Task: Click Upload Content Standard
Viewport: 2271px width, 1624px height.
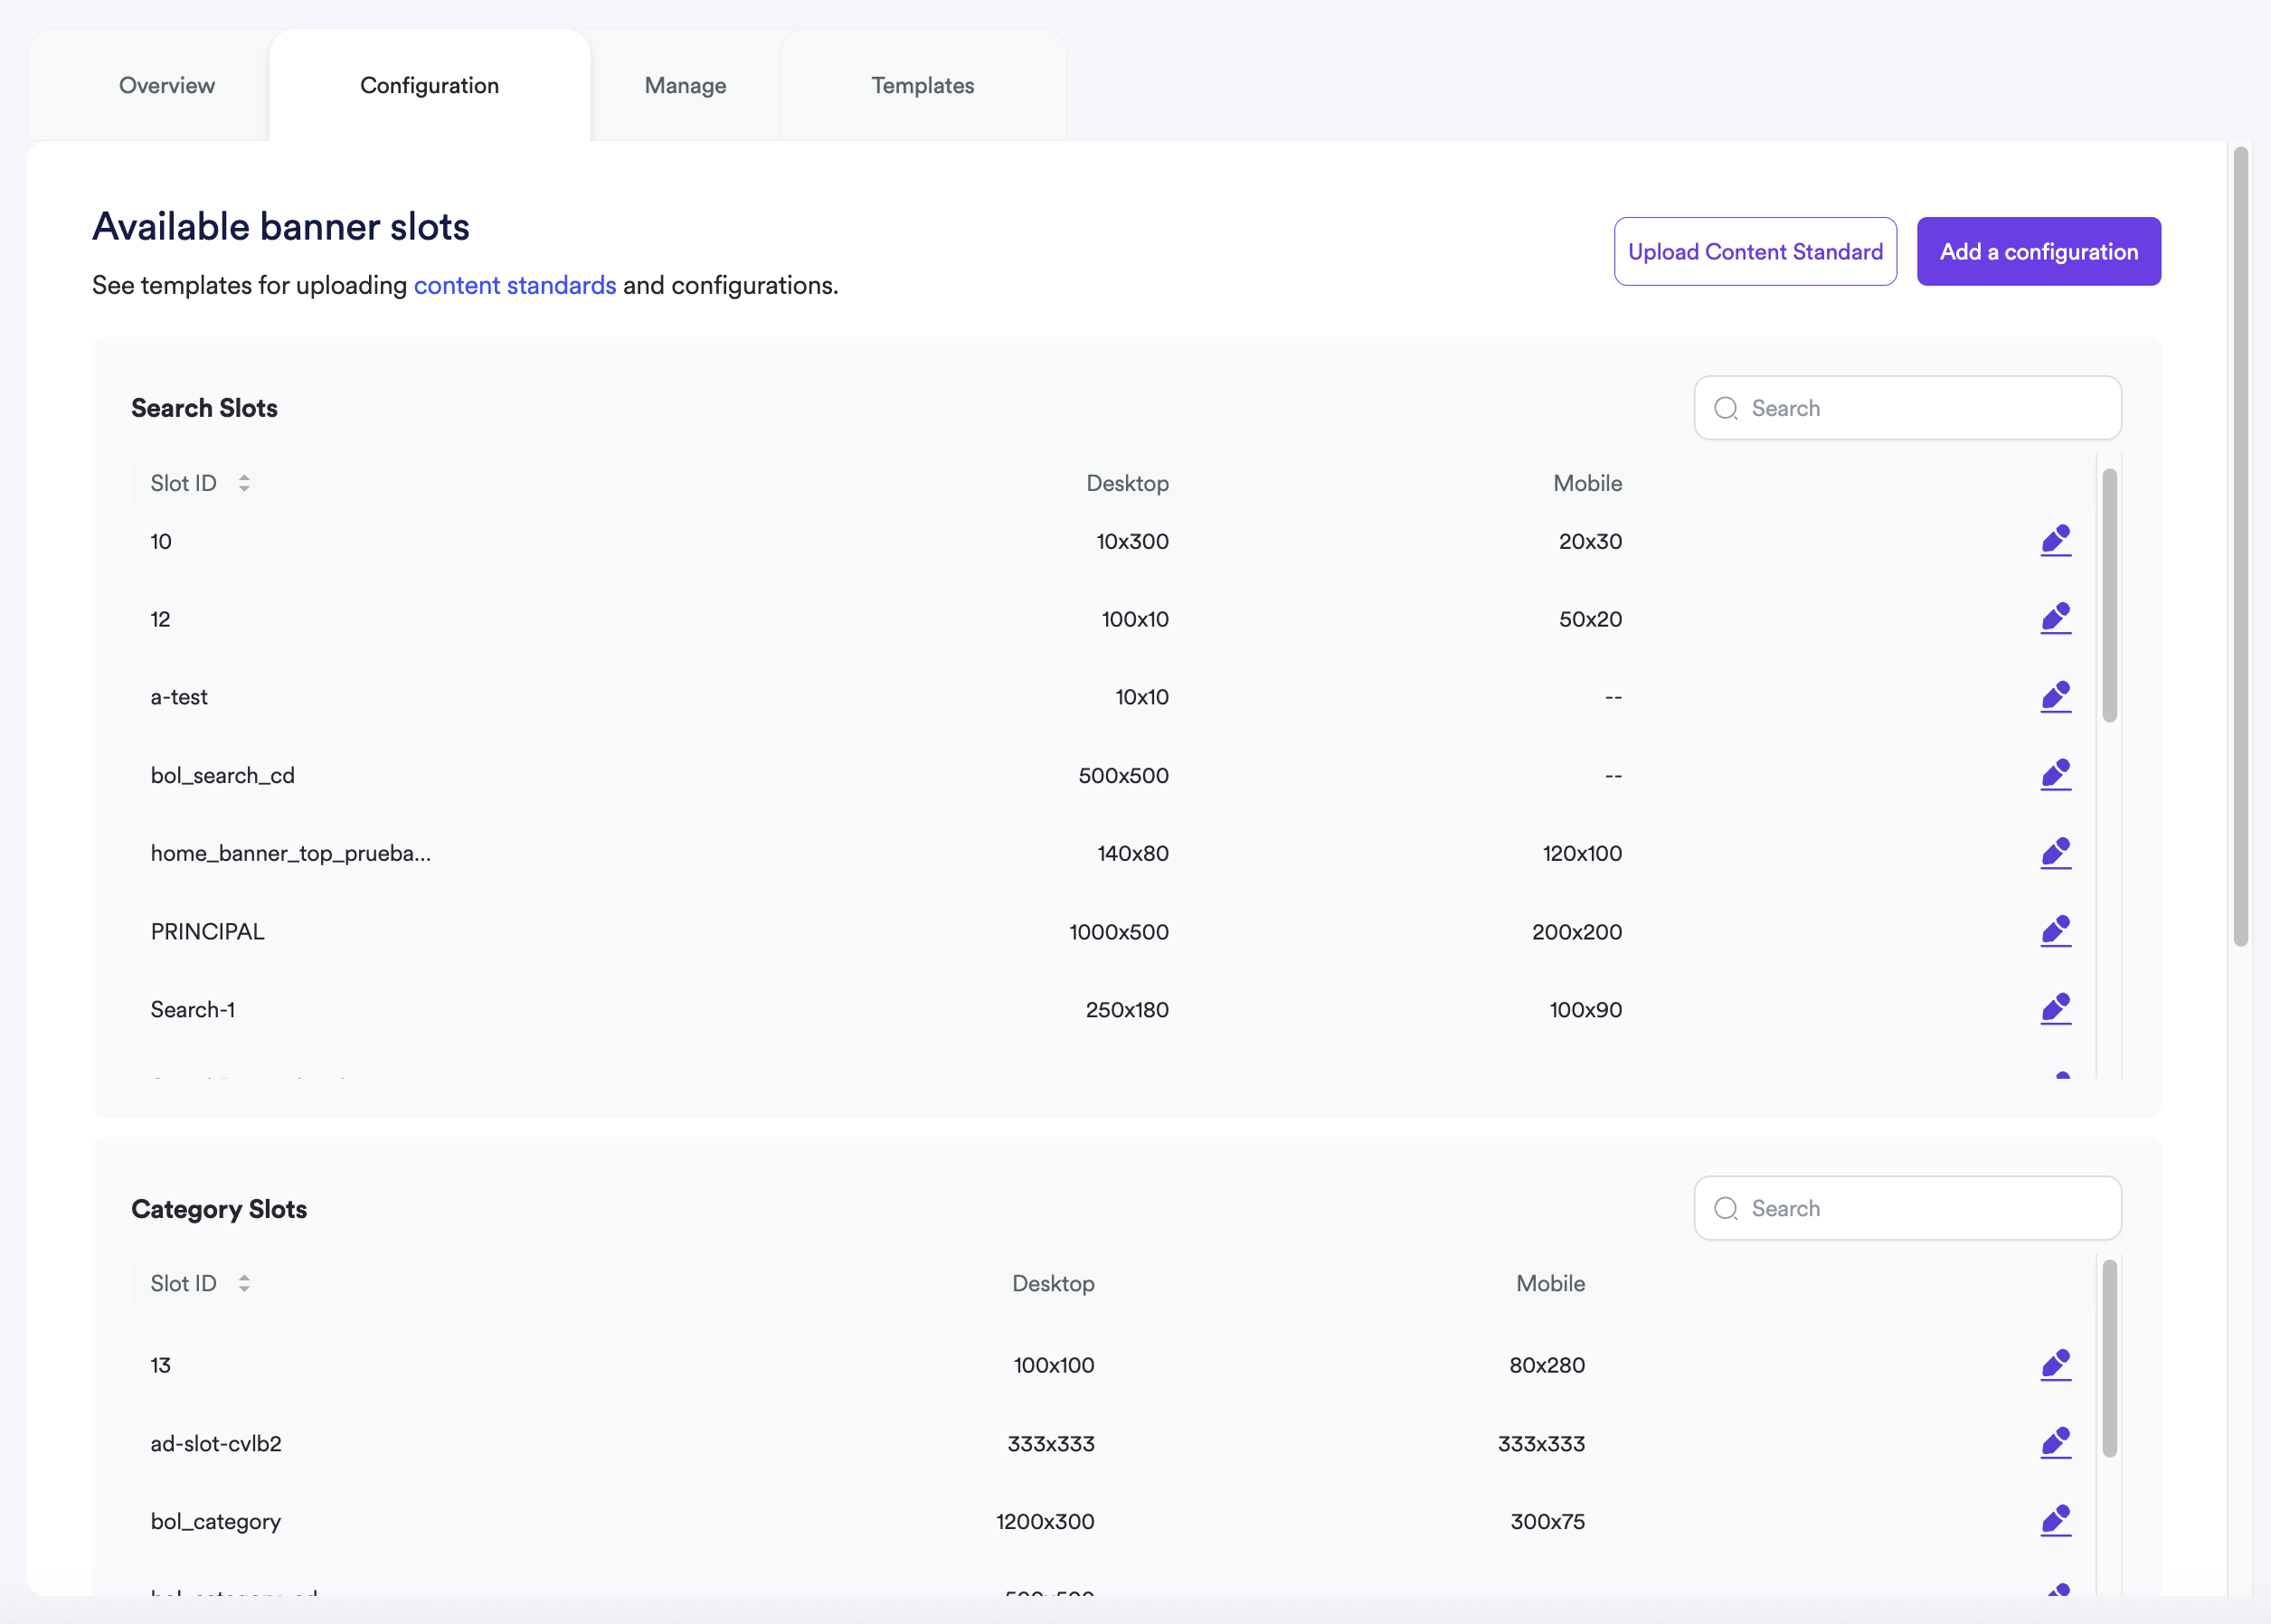Action: [1755, 251]
